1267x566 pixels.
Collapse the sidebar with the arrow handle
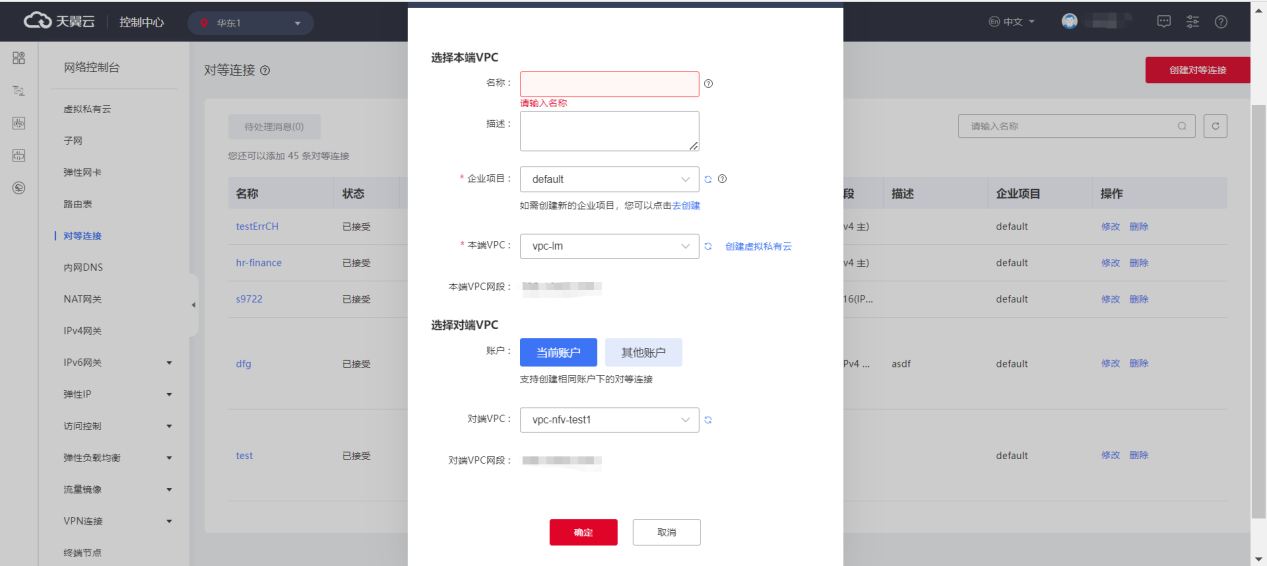coord(194,305)
